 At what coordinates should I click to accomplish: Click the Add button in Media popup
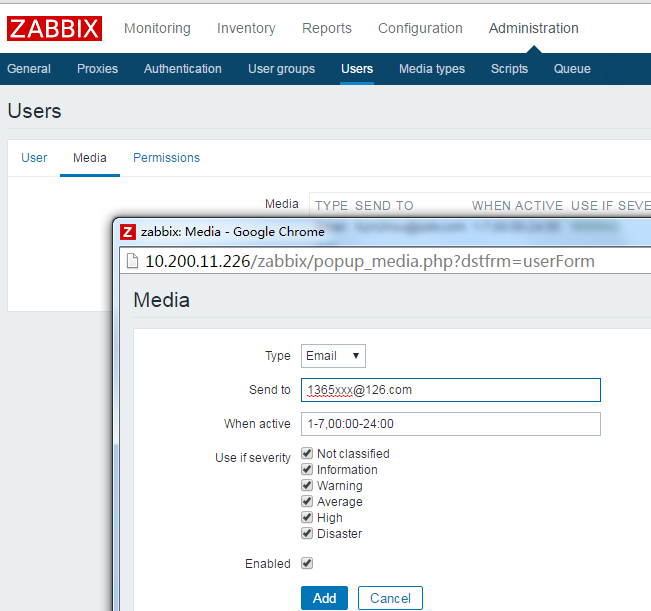point(324,598)
